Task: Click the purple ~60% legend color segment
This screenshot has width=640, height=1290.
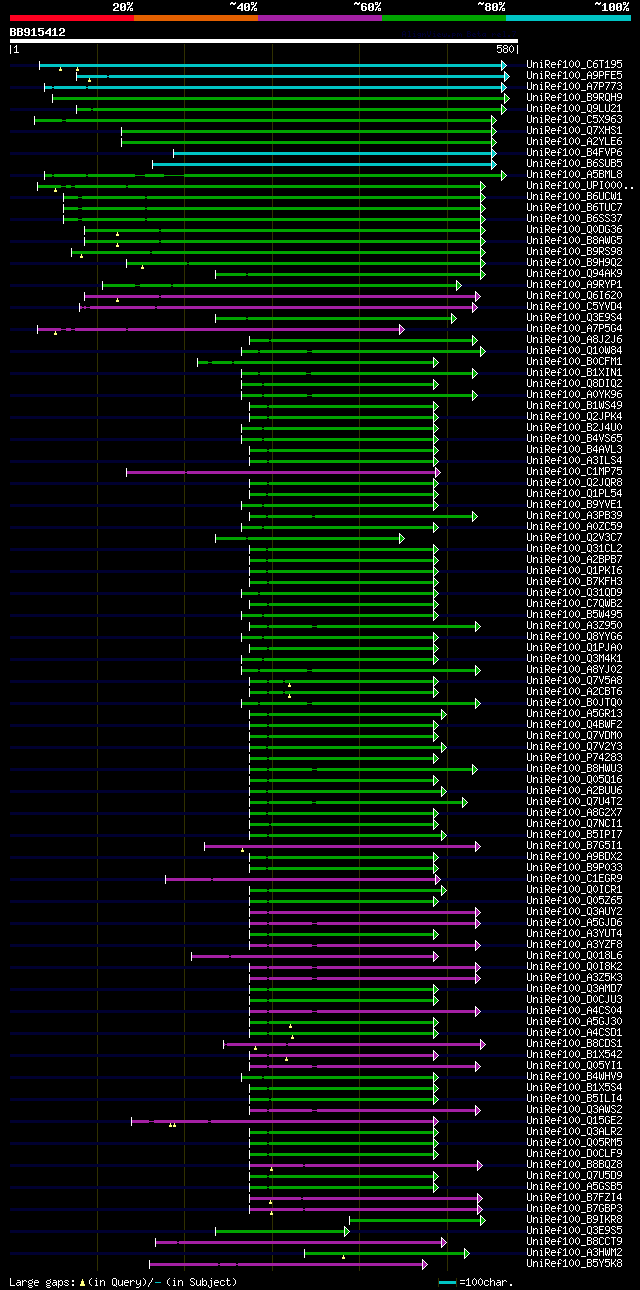Action: (x=319, y=18)
